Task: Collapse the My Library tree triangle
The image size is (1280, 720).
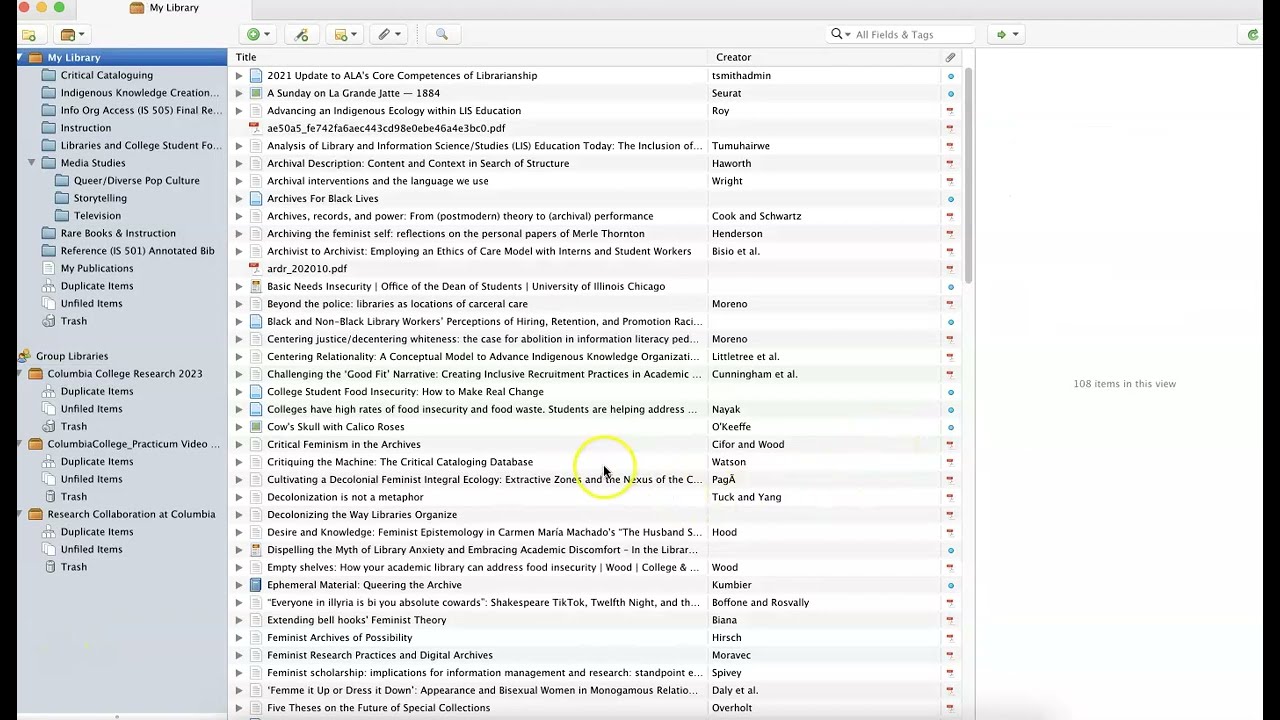Action: tap(20, 58)
